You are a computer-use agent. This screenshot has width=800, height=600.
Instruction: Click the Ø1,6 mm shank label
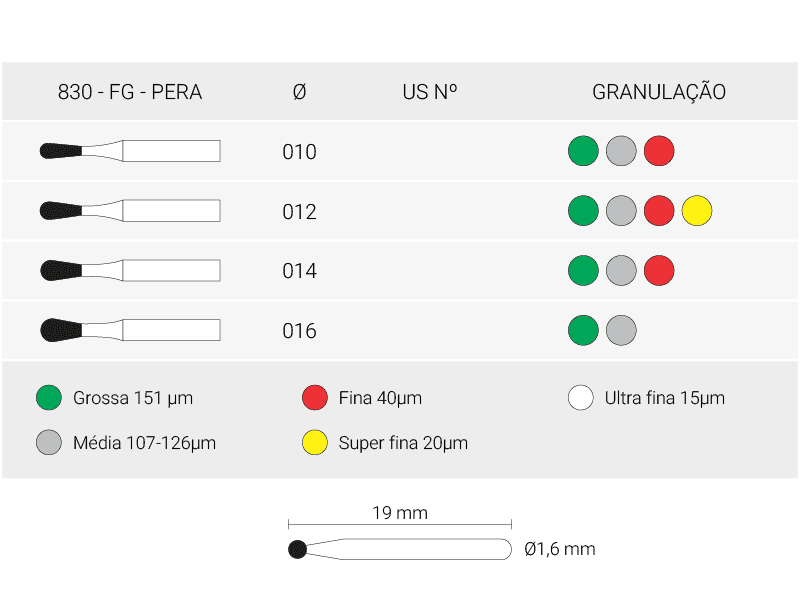pyautogui.click(x=559, y=549)
